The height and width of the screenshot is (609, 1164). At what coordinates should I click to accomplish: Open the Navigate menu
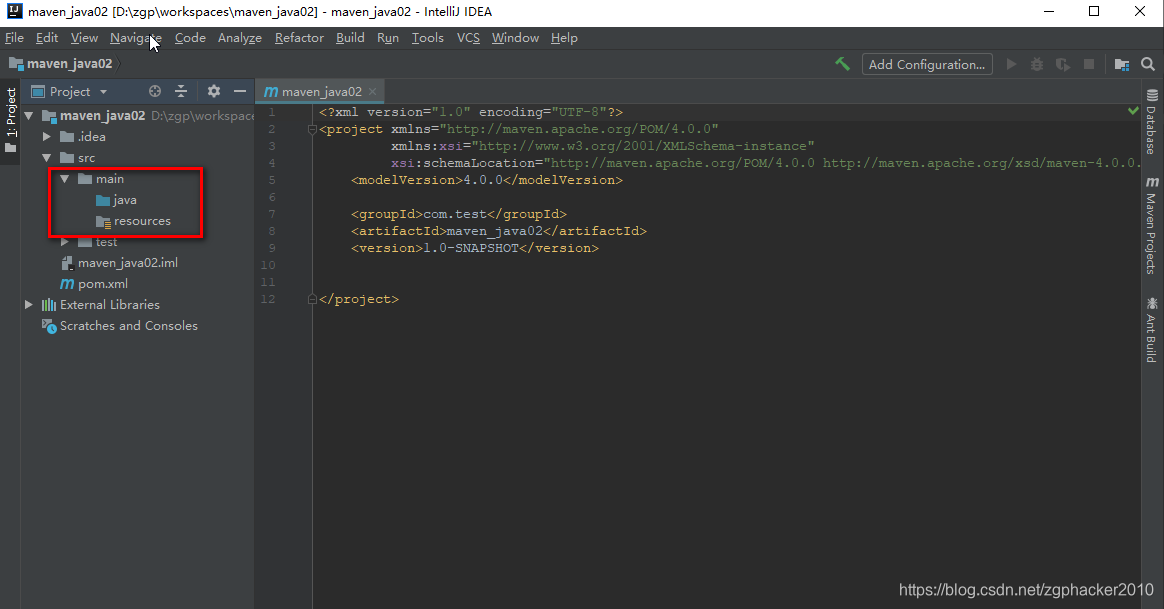pyautogui.click(x=136, y=38)
